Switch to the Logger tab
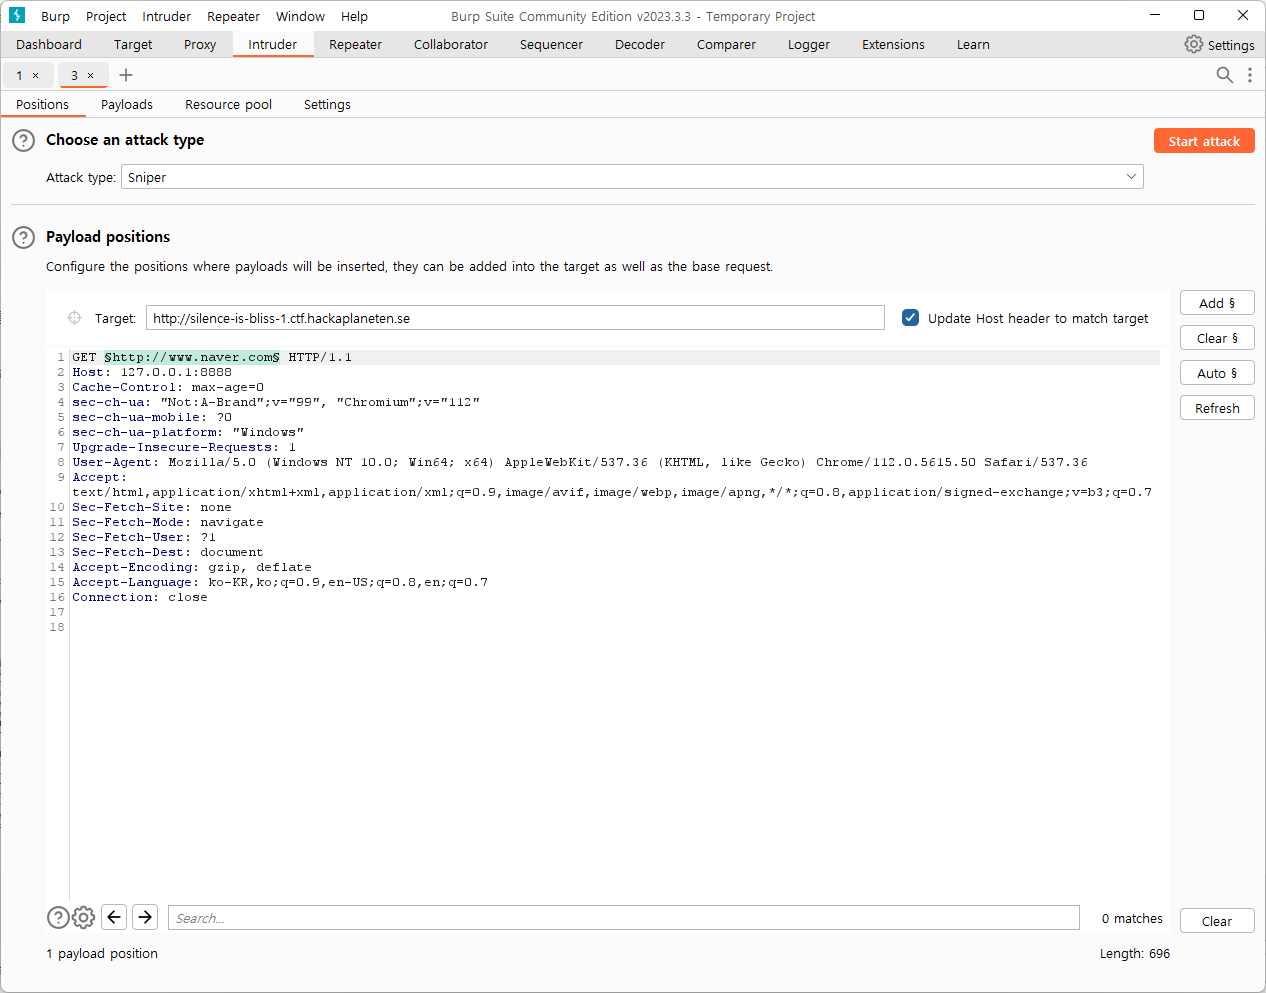 809,44
